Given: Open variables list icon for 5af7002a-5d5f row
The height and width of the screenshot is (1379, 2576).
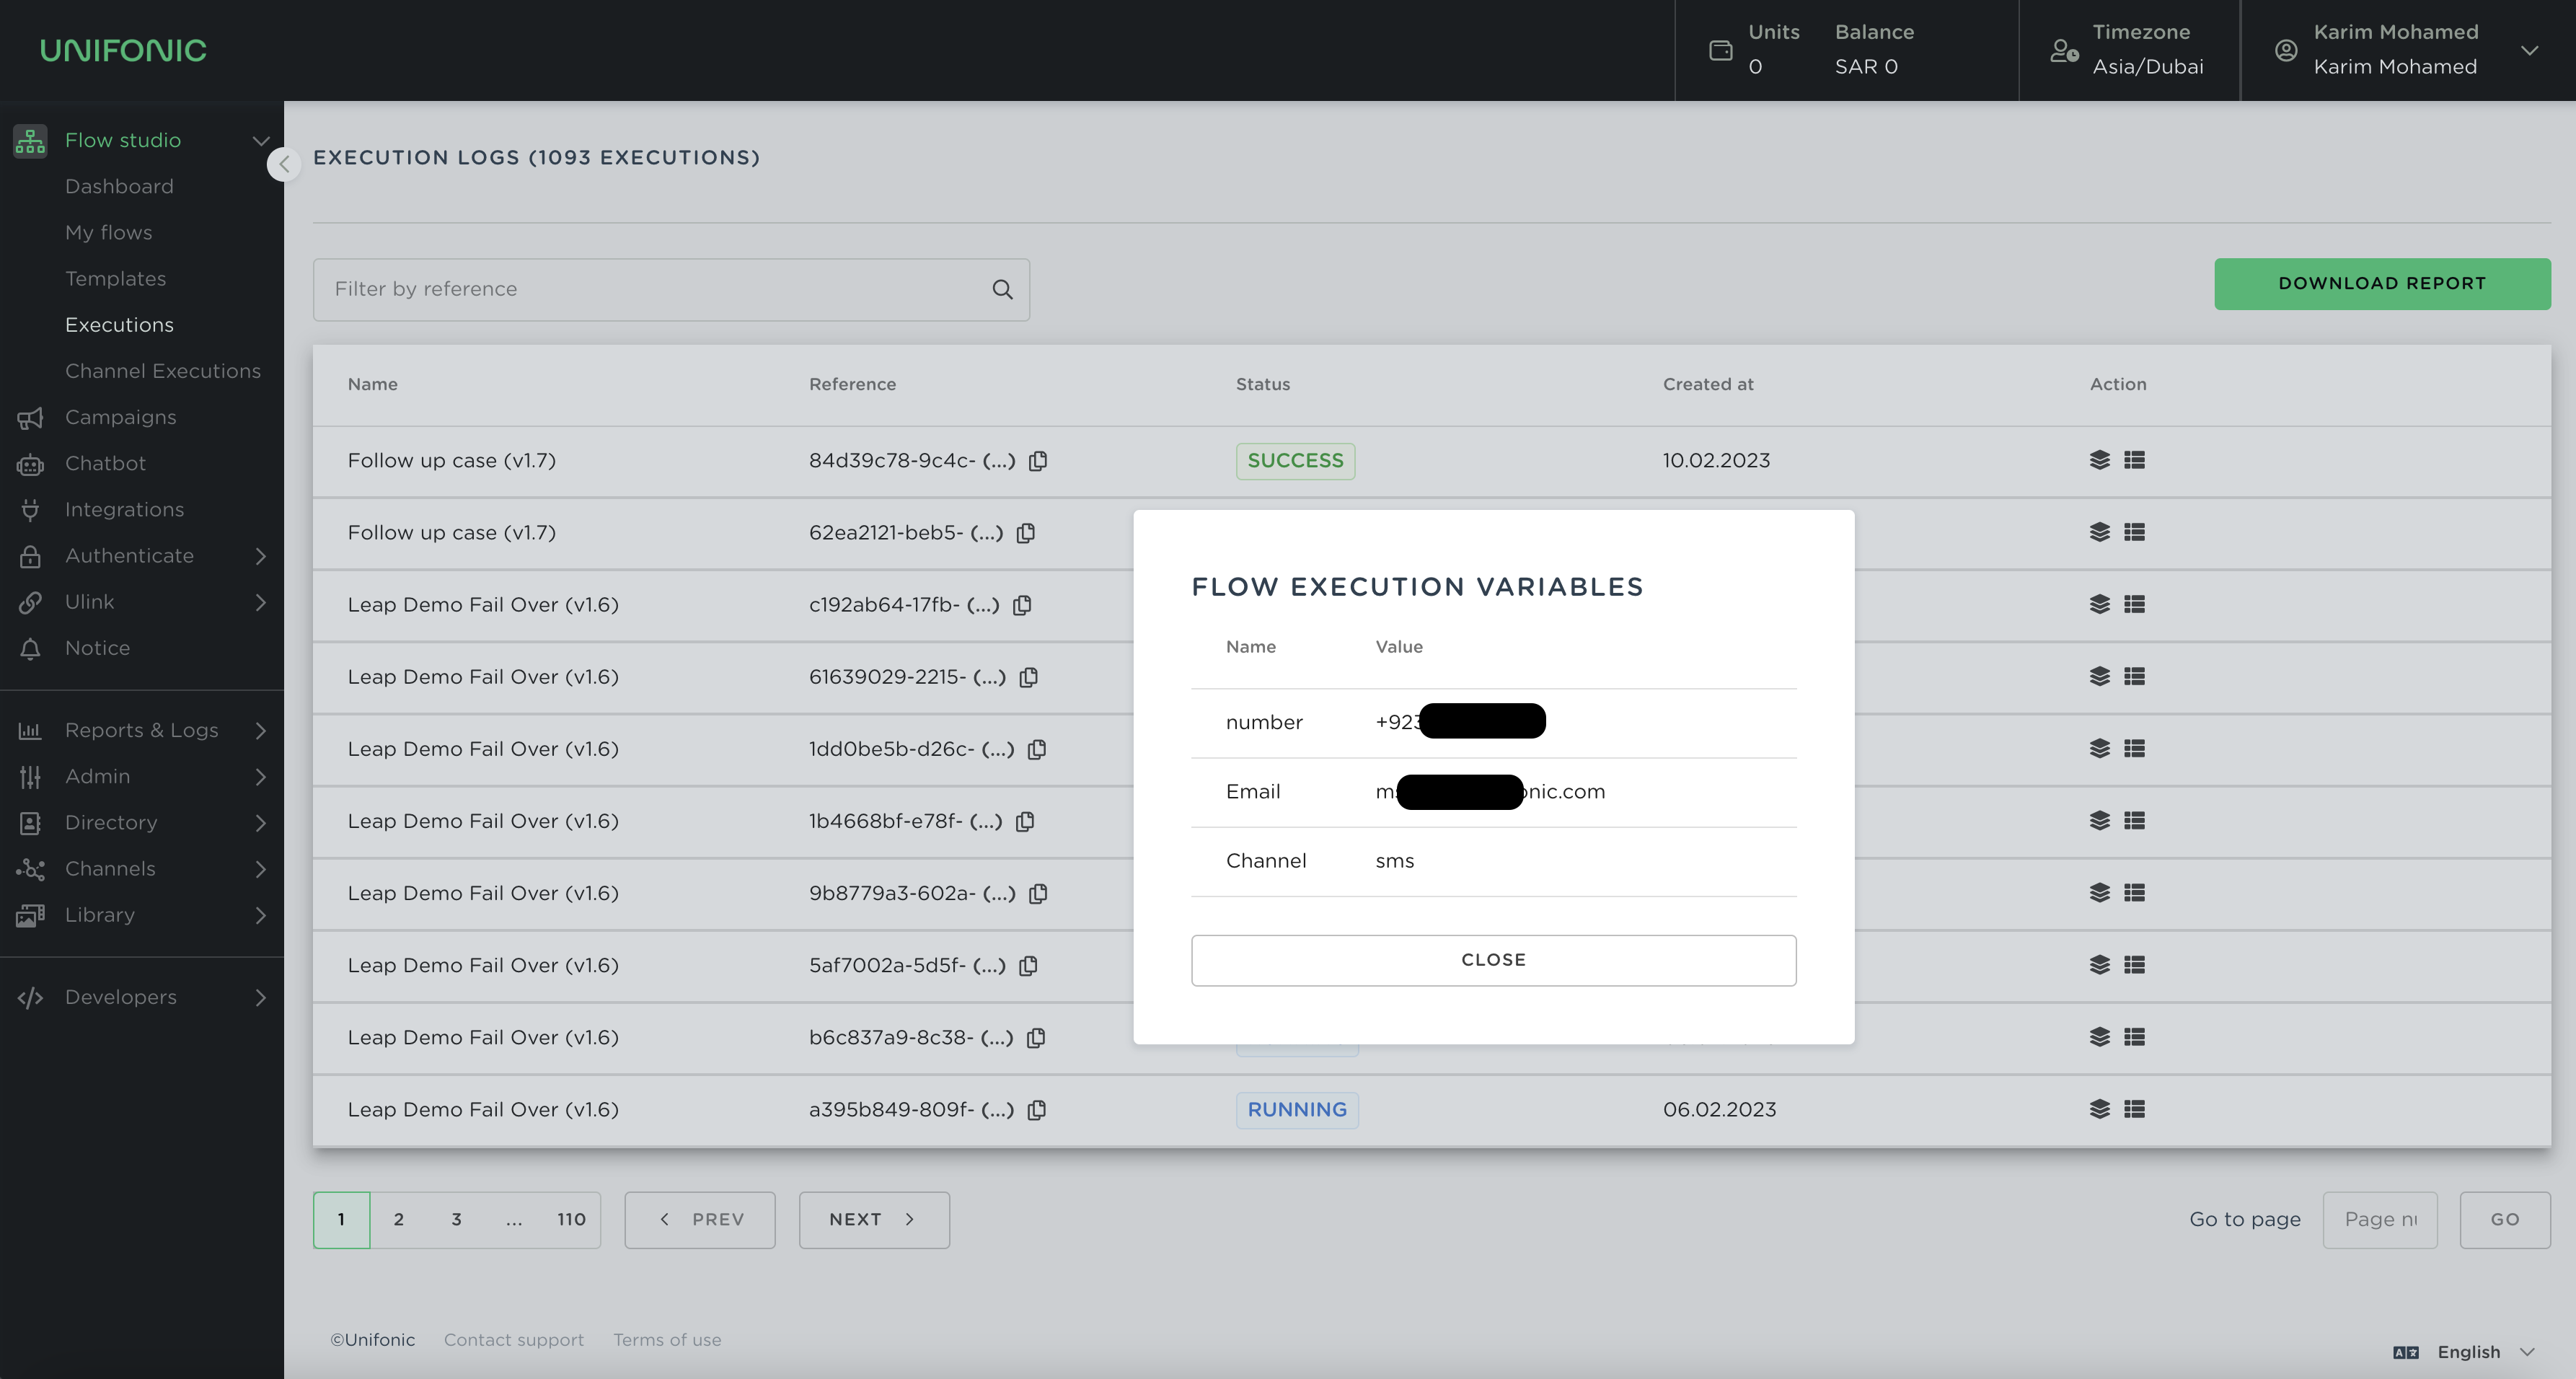Looking at the screenshot, I should coord(2134,965).
